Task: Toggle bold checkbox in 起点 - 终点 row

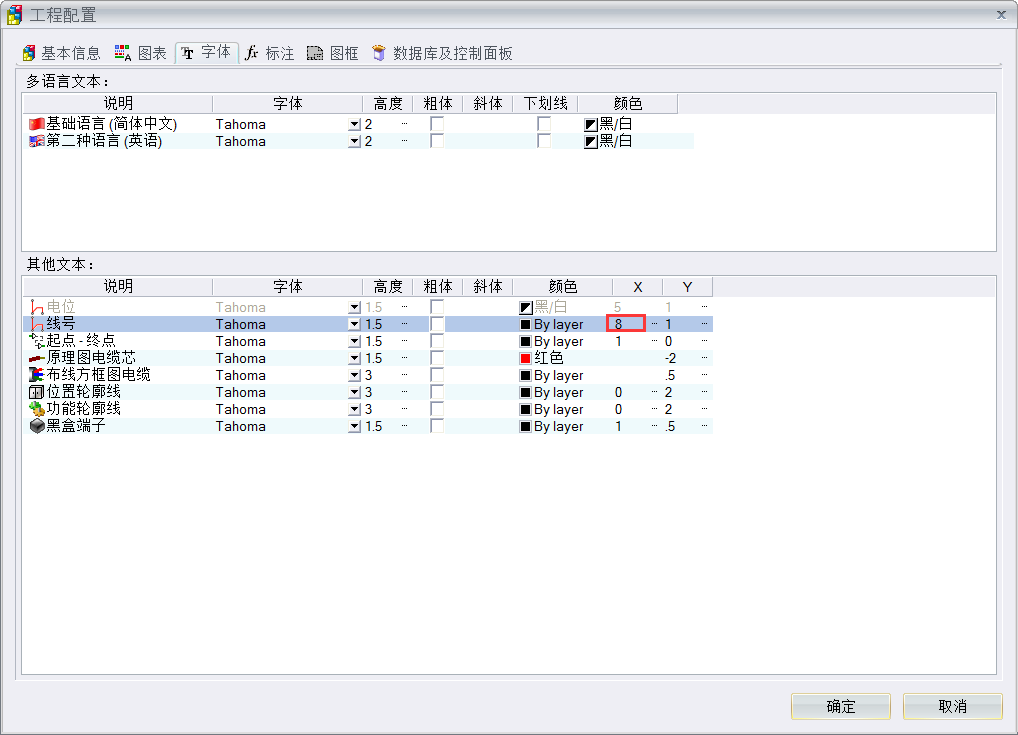Action: coord(437,341)
